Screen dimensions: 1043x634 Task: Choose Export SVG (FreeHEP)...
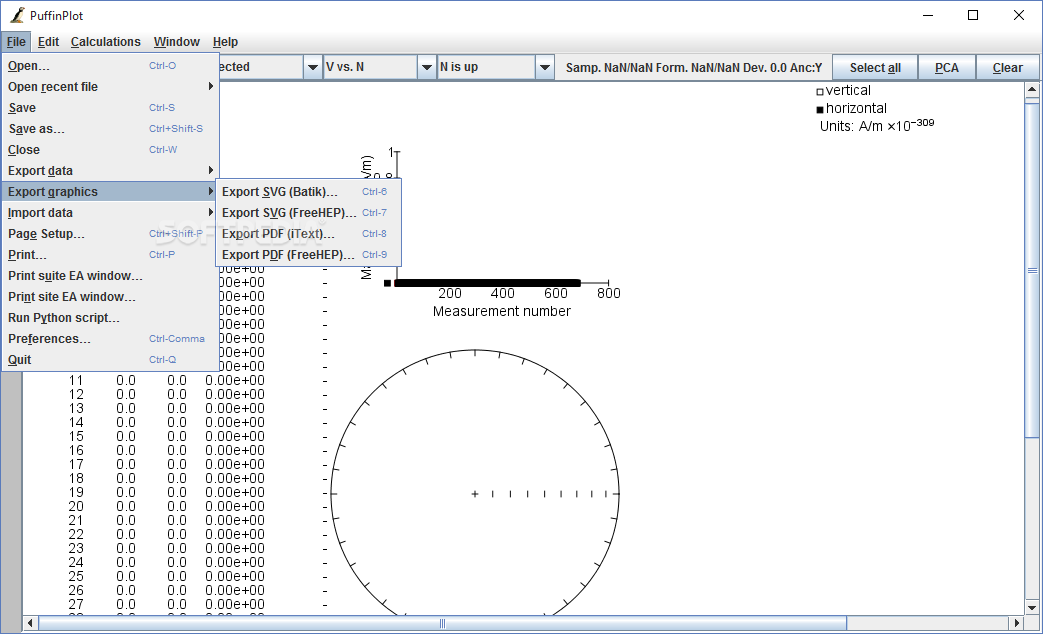point(309,213)
